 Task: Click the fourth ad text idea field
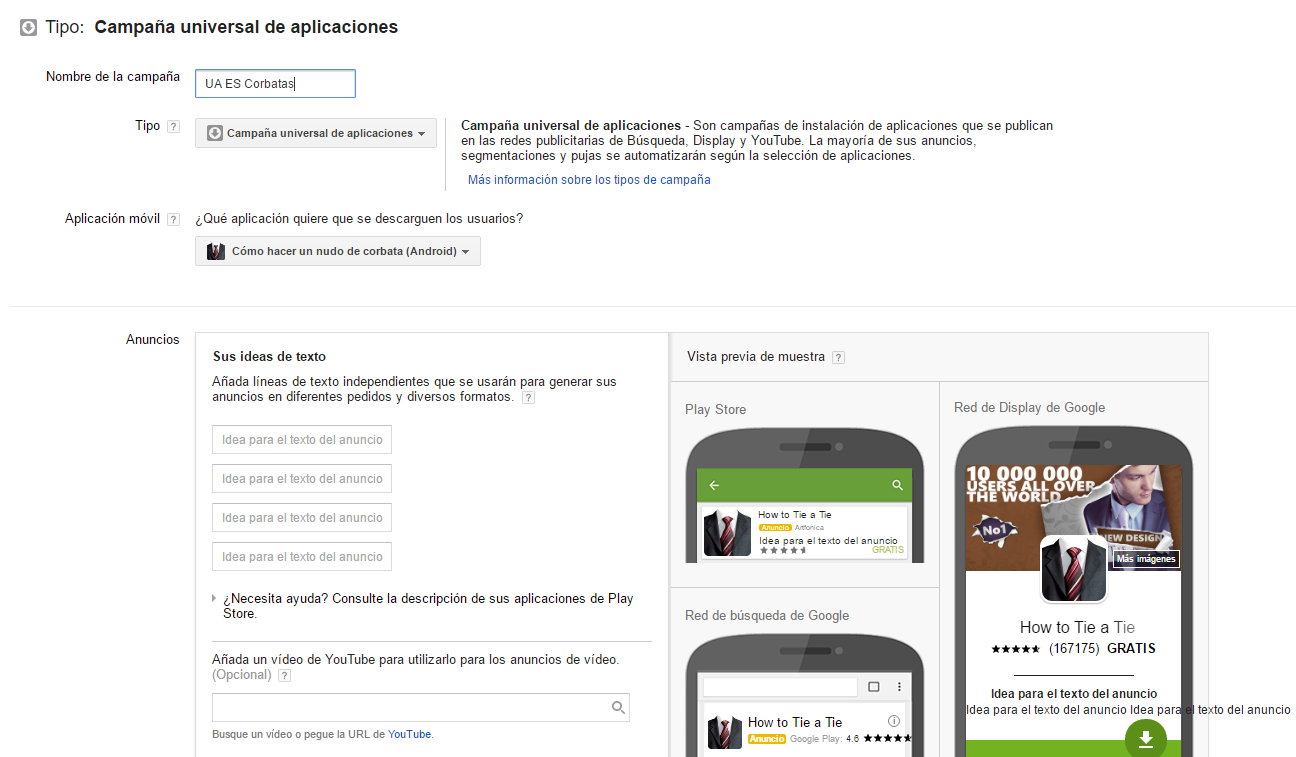pos(302,557)
